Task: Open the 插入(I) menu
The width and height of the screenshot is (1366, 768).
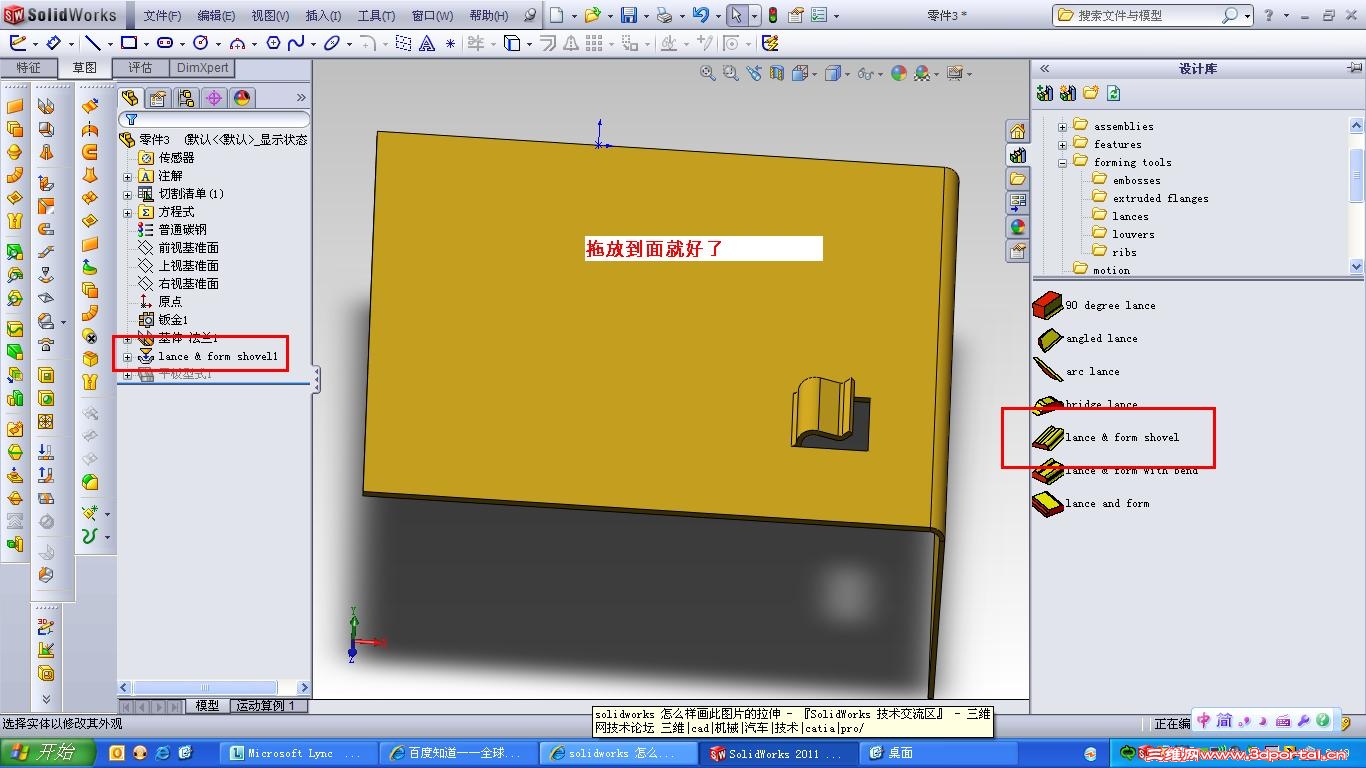Action: point(323,16)
